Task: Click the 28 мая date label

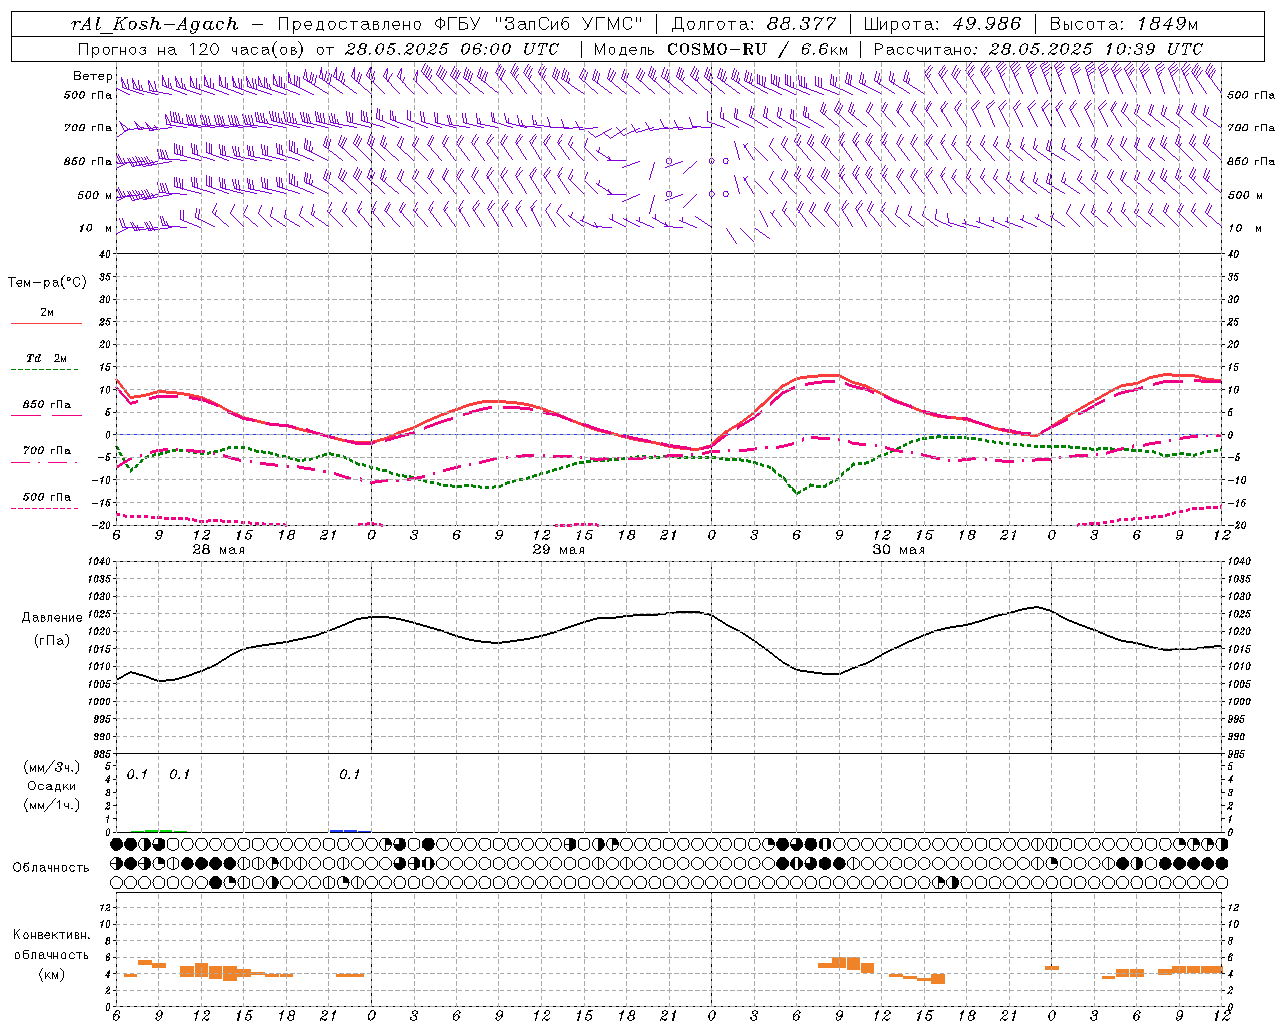Action: (x=219, y=550)
